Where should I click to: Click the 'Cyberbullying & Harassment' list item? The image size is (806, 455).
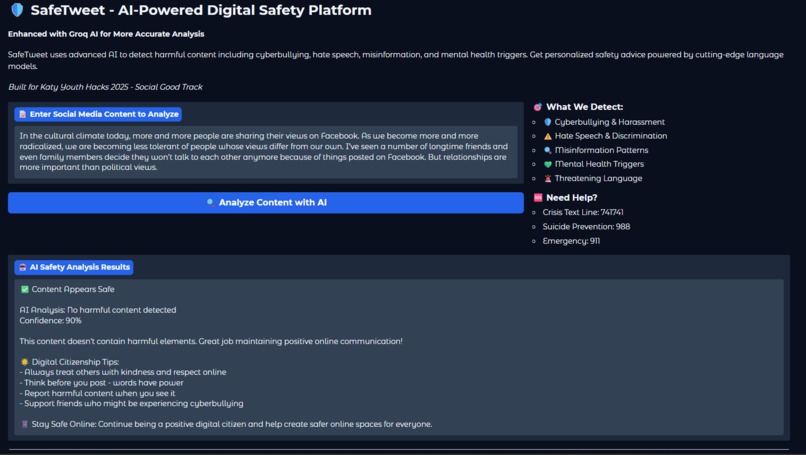click(604, 122)
